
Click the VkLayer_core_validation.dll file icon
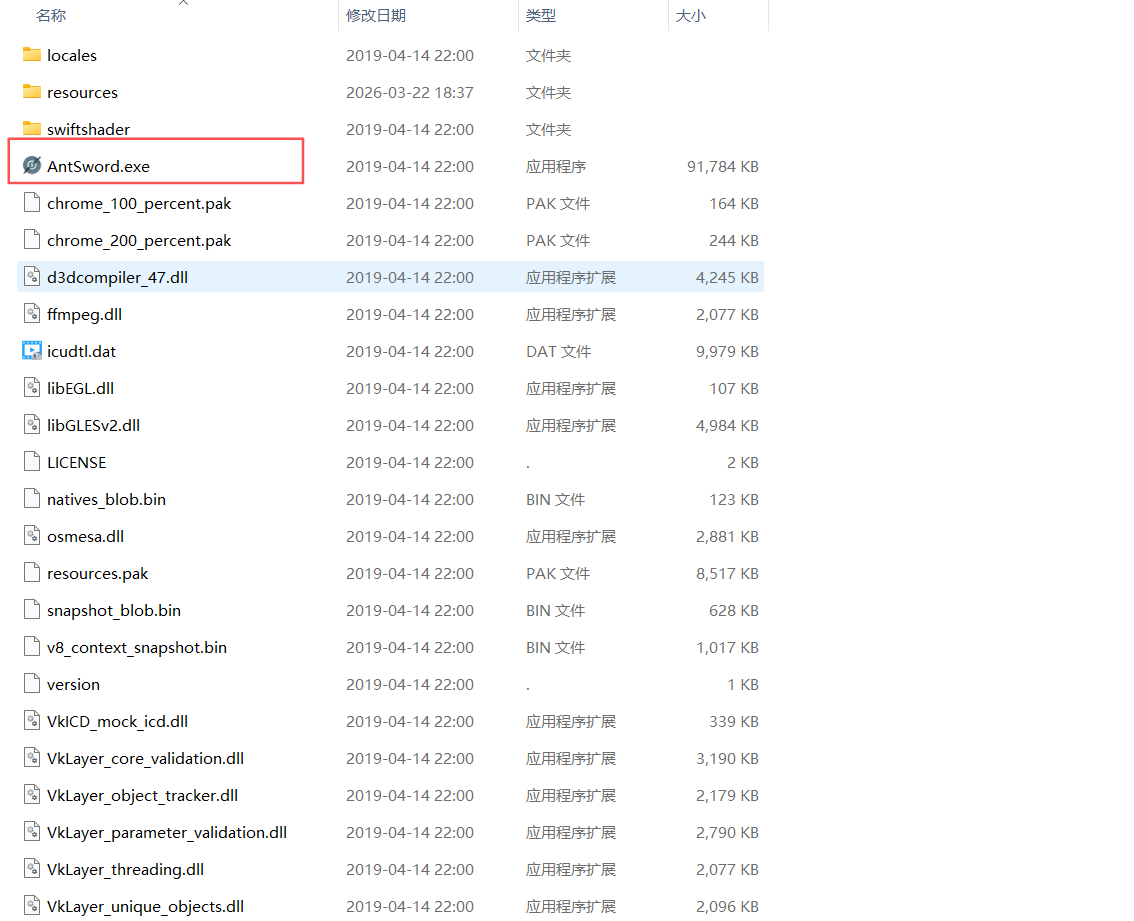pos(32,757)
